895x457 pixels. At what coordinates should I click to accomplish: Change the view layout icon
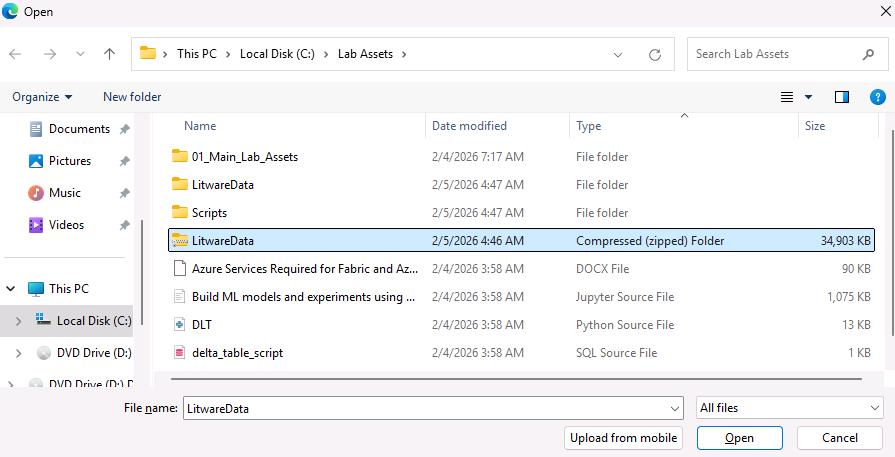click(x=787, y=97)
